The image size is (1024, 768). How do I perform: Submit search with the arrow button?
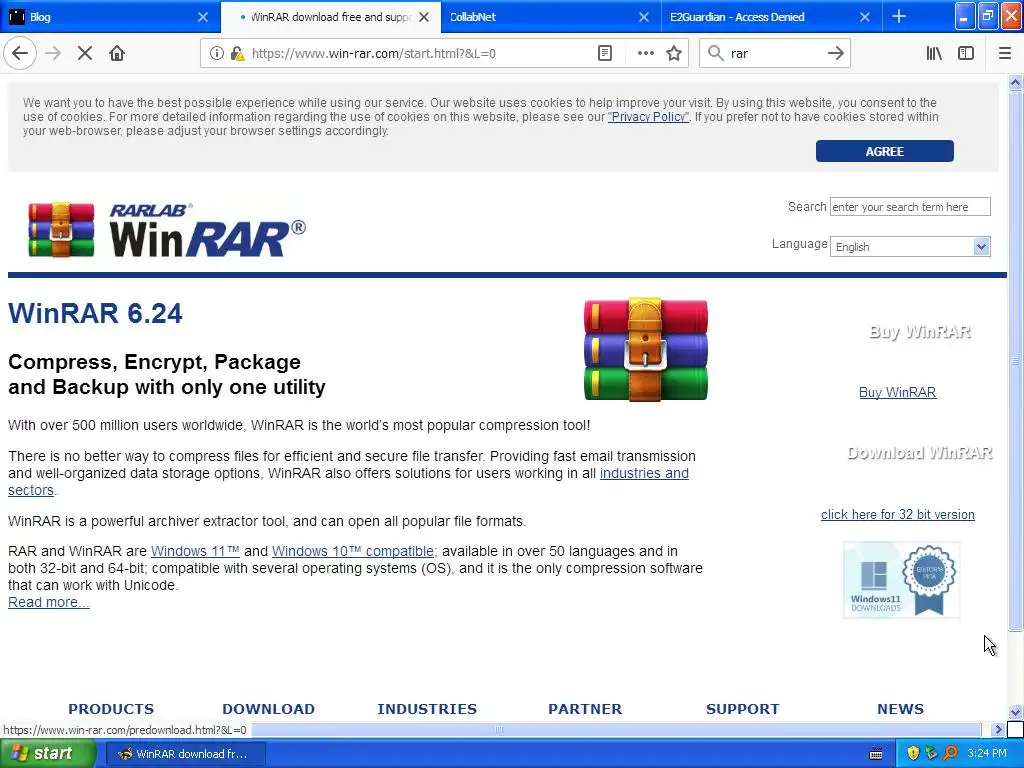(835, 54)
